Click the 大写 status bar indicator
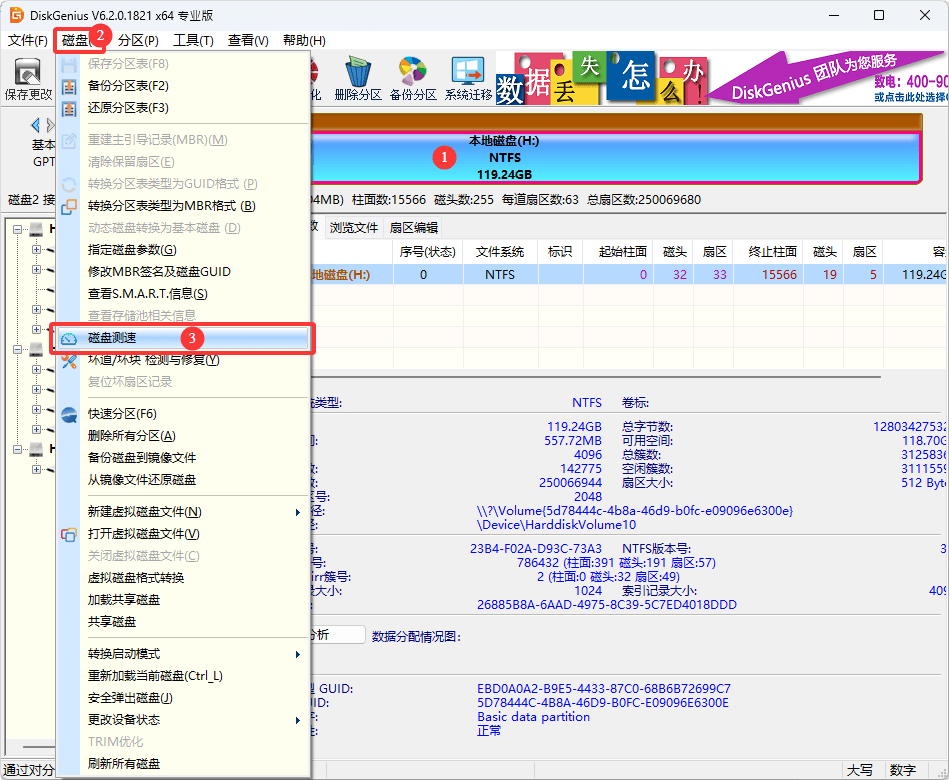Screen dimensions: 949x780 tap(859, 770)
